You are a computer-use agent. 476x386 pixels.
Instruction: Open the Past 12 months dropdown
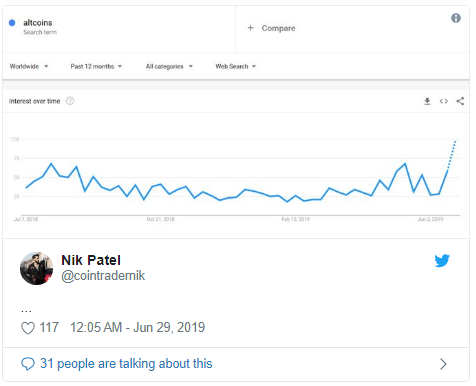(96, 66)
